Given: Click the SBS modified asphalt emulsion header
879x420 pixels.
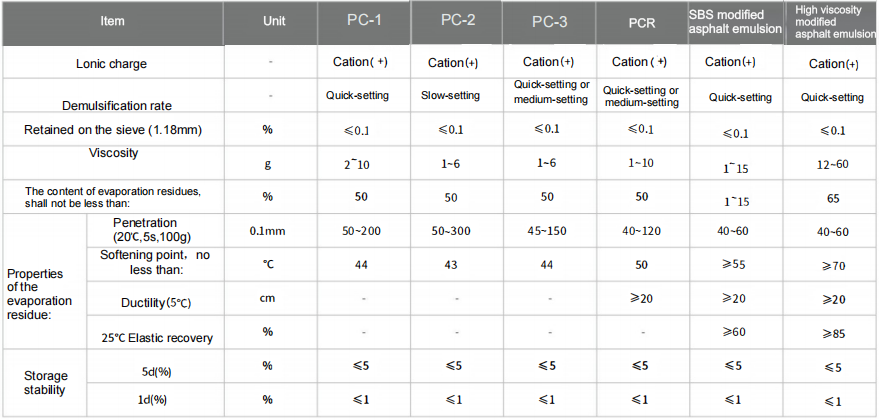Looking at the screenshot, I should [x=737, y=21].
